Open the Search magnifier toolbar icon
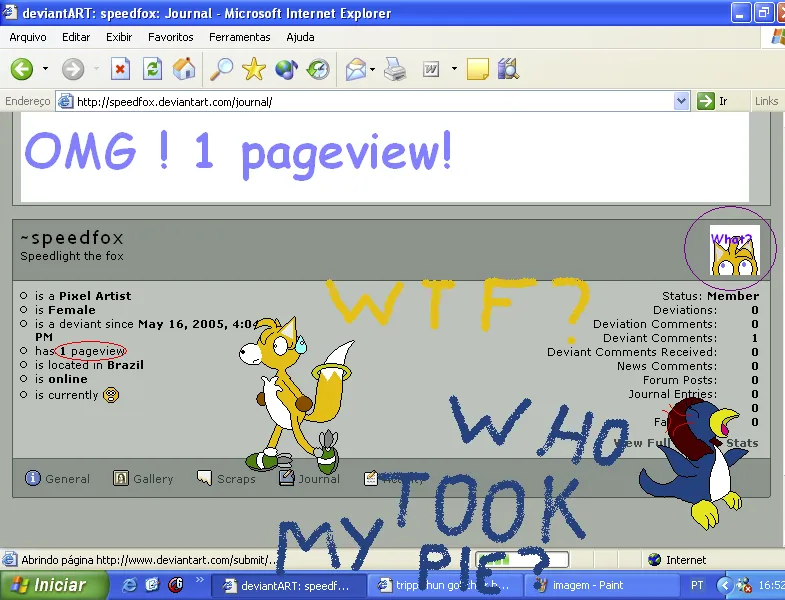This screenshot has width=785, height=600. coord(220,69)
